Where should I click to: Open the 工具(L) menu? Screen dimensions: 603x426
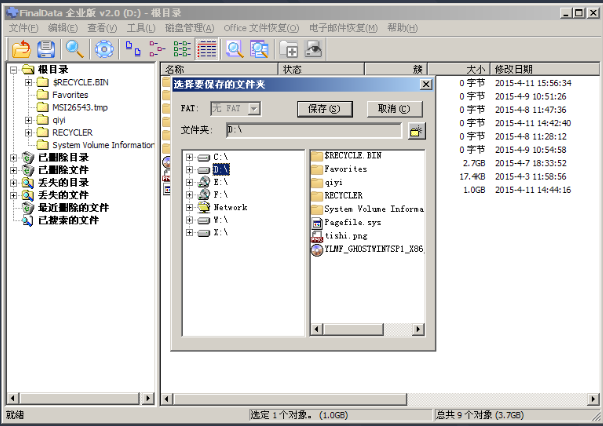click(x=141, y=28)
